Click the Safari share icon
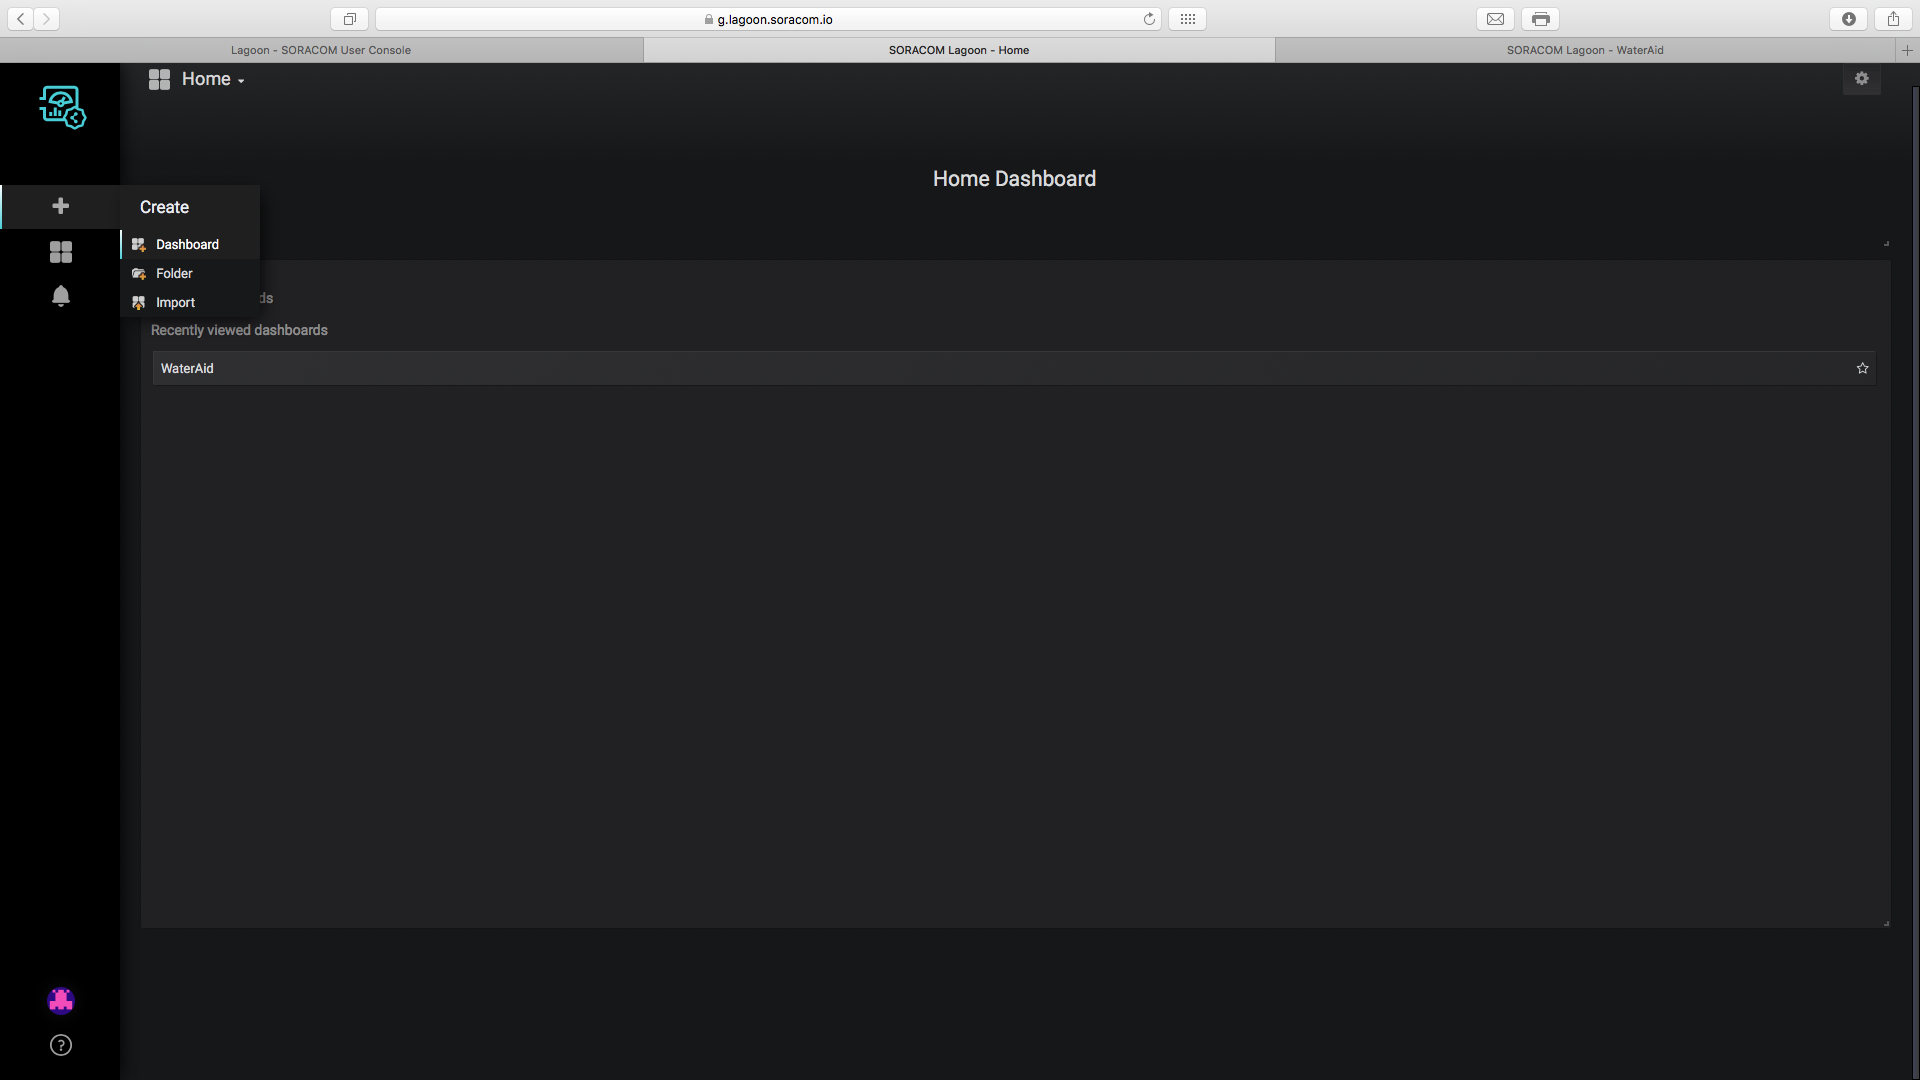Screen dimensions: 1920x1080 click(1893, 19)
